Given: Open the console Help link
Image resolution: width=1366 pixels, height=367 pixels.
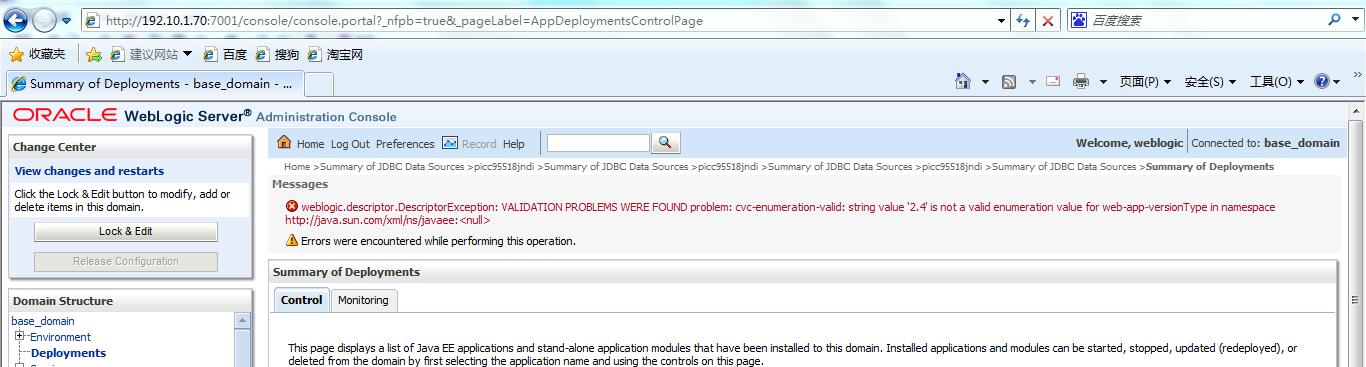Looking at the screenshot, I should click(x=513, y=144).
